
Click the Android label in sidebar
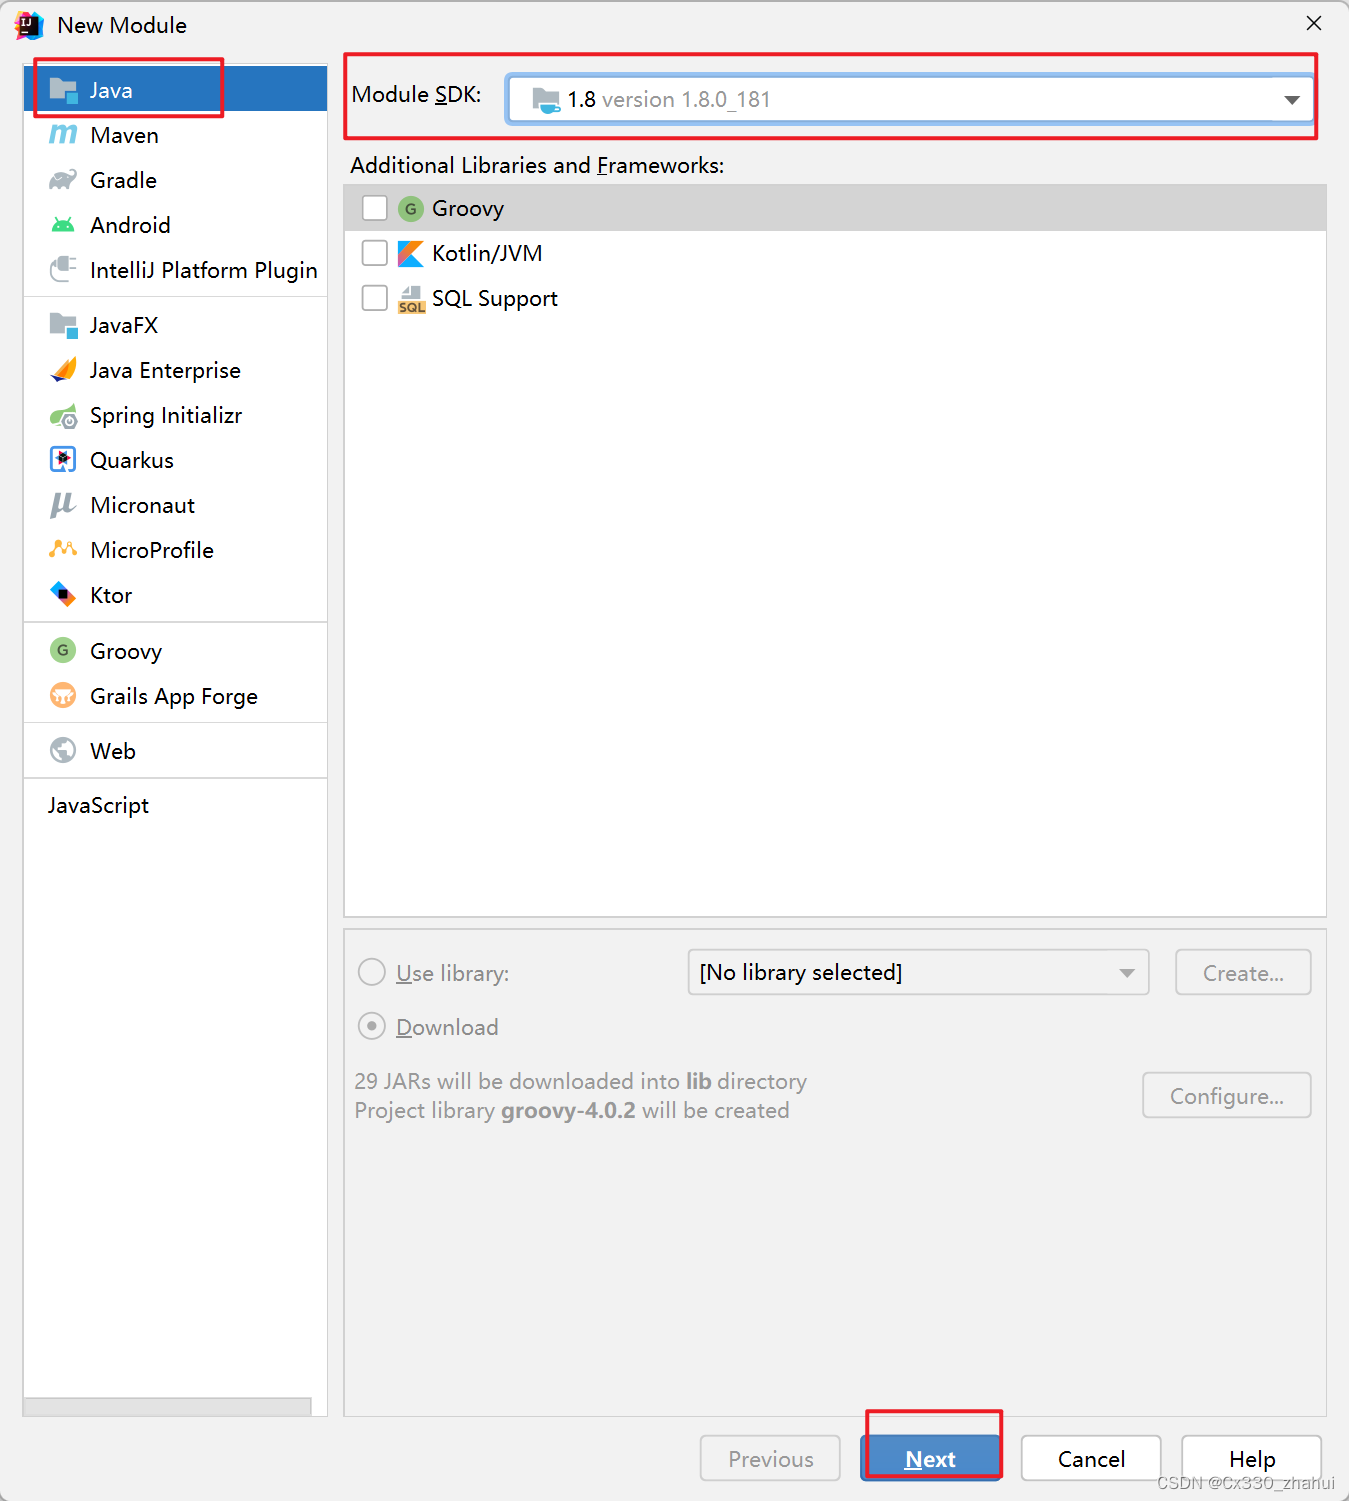point(130,225)
